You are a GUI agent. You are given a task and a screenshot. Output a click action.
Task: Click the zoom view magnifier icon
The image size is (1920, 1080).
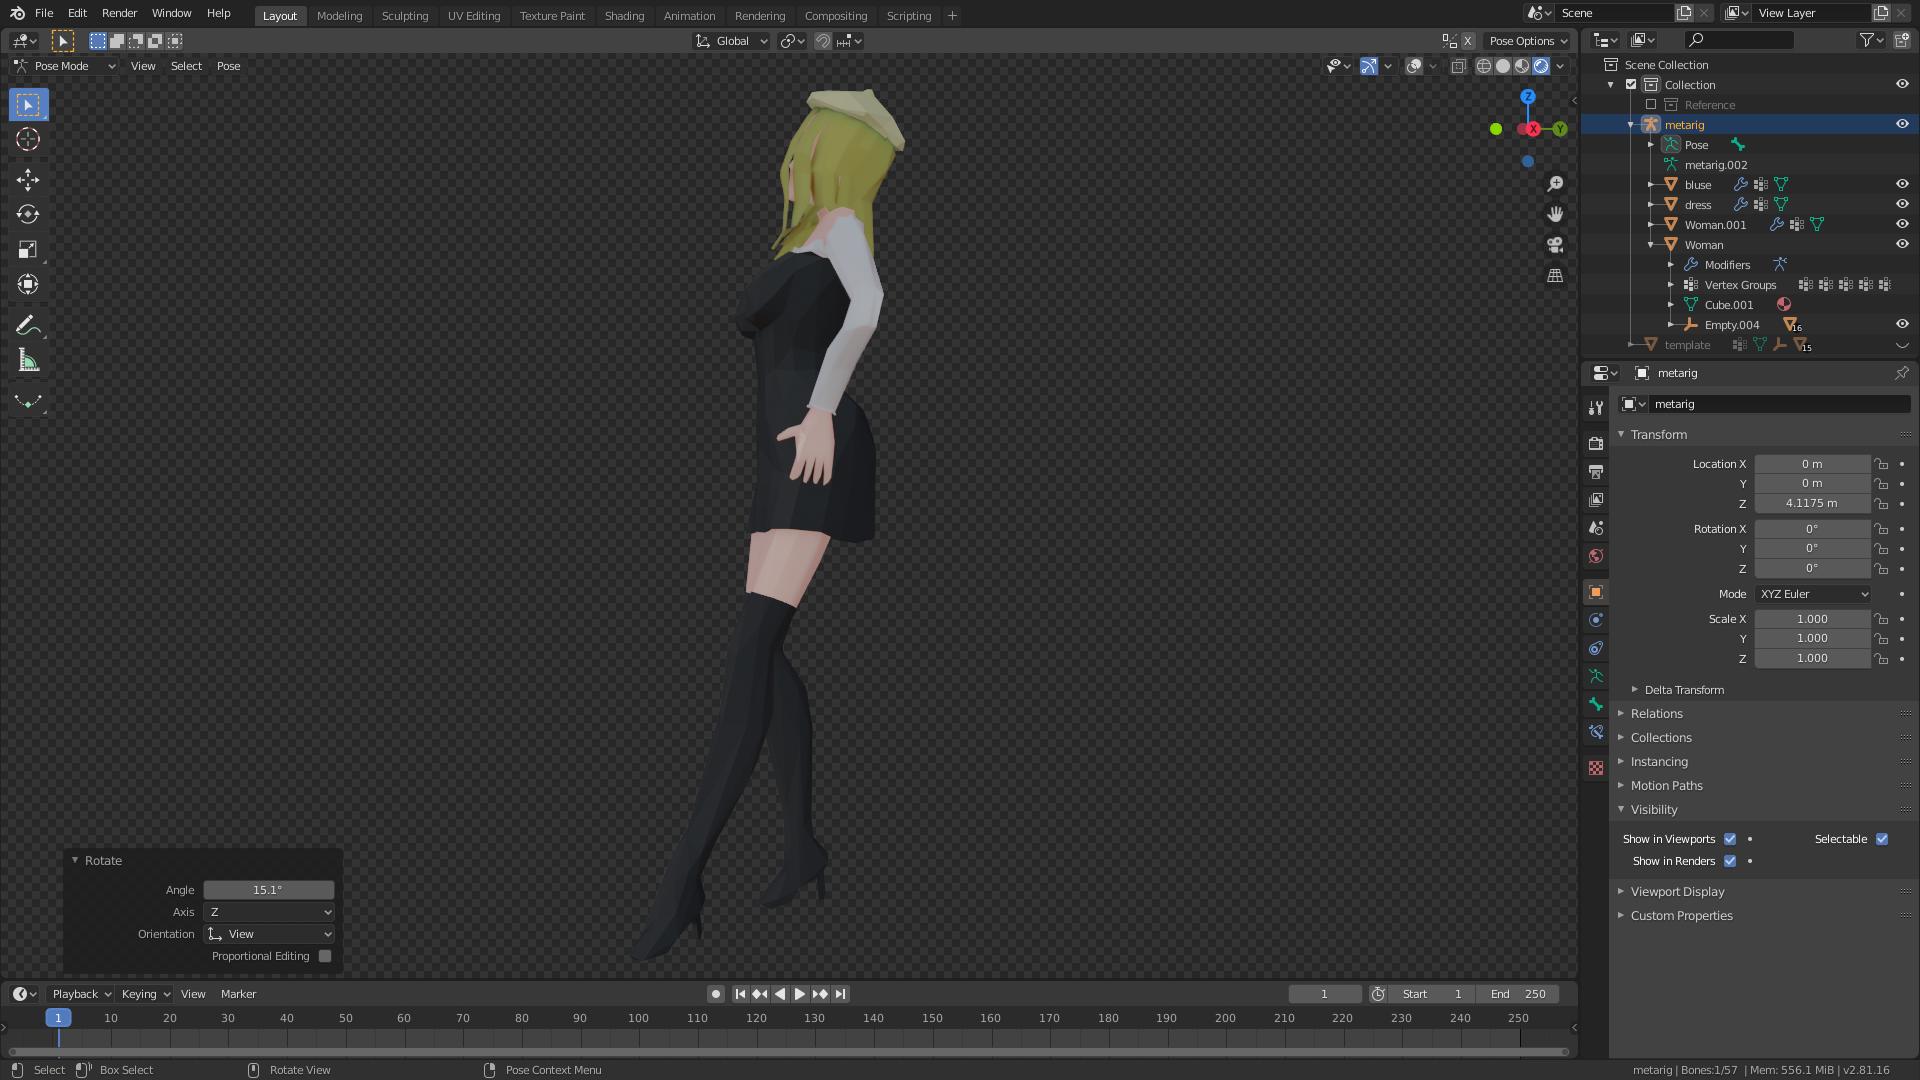1555,184
